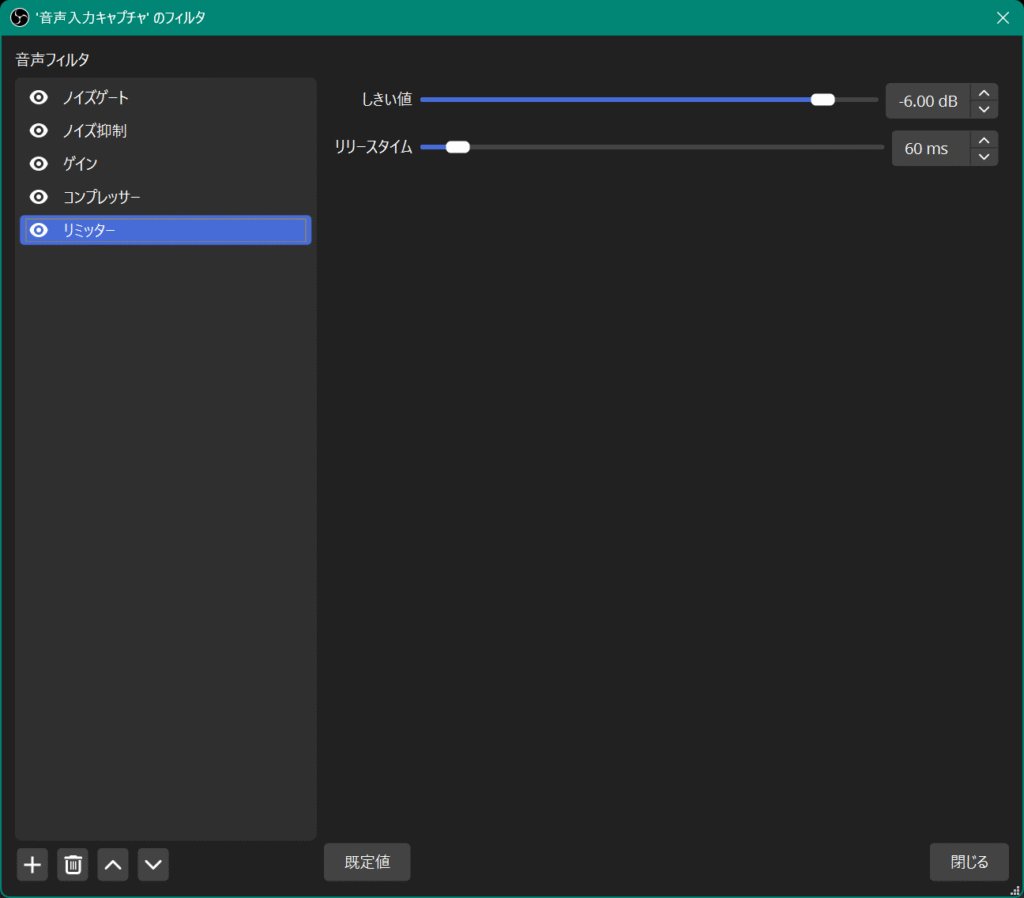Click the リリースタイム label
This screenshot has height=898, width=1024.
374,147
